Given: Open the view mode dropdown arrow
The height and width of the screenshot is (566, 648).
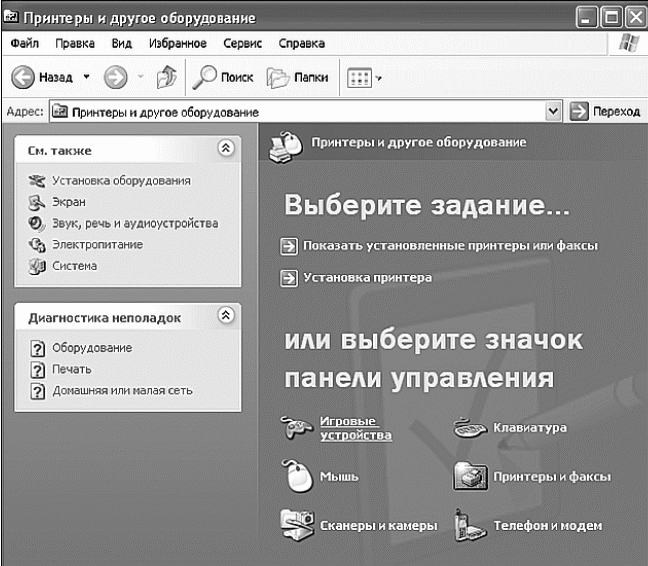Looking at the screenshot, I should tap(378, 78).
